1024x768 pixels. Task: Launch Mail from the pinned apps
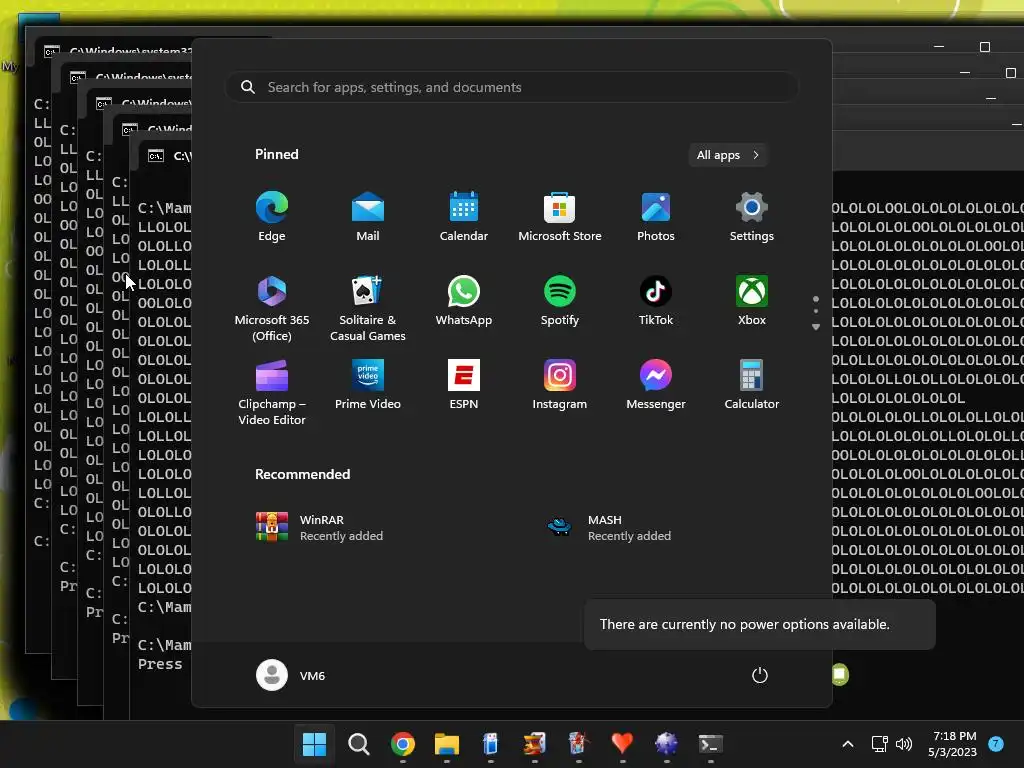pos(368,217)
